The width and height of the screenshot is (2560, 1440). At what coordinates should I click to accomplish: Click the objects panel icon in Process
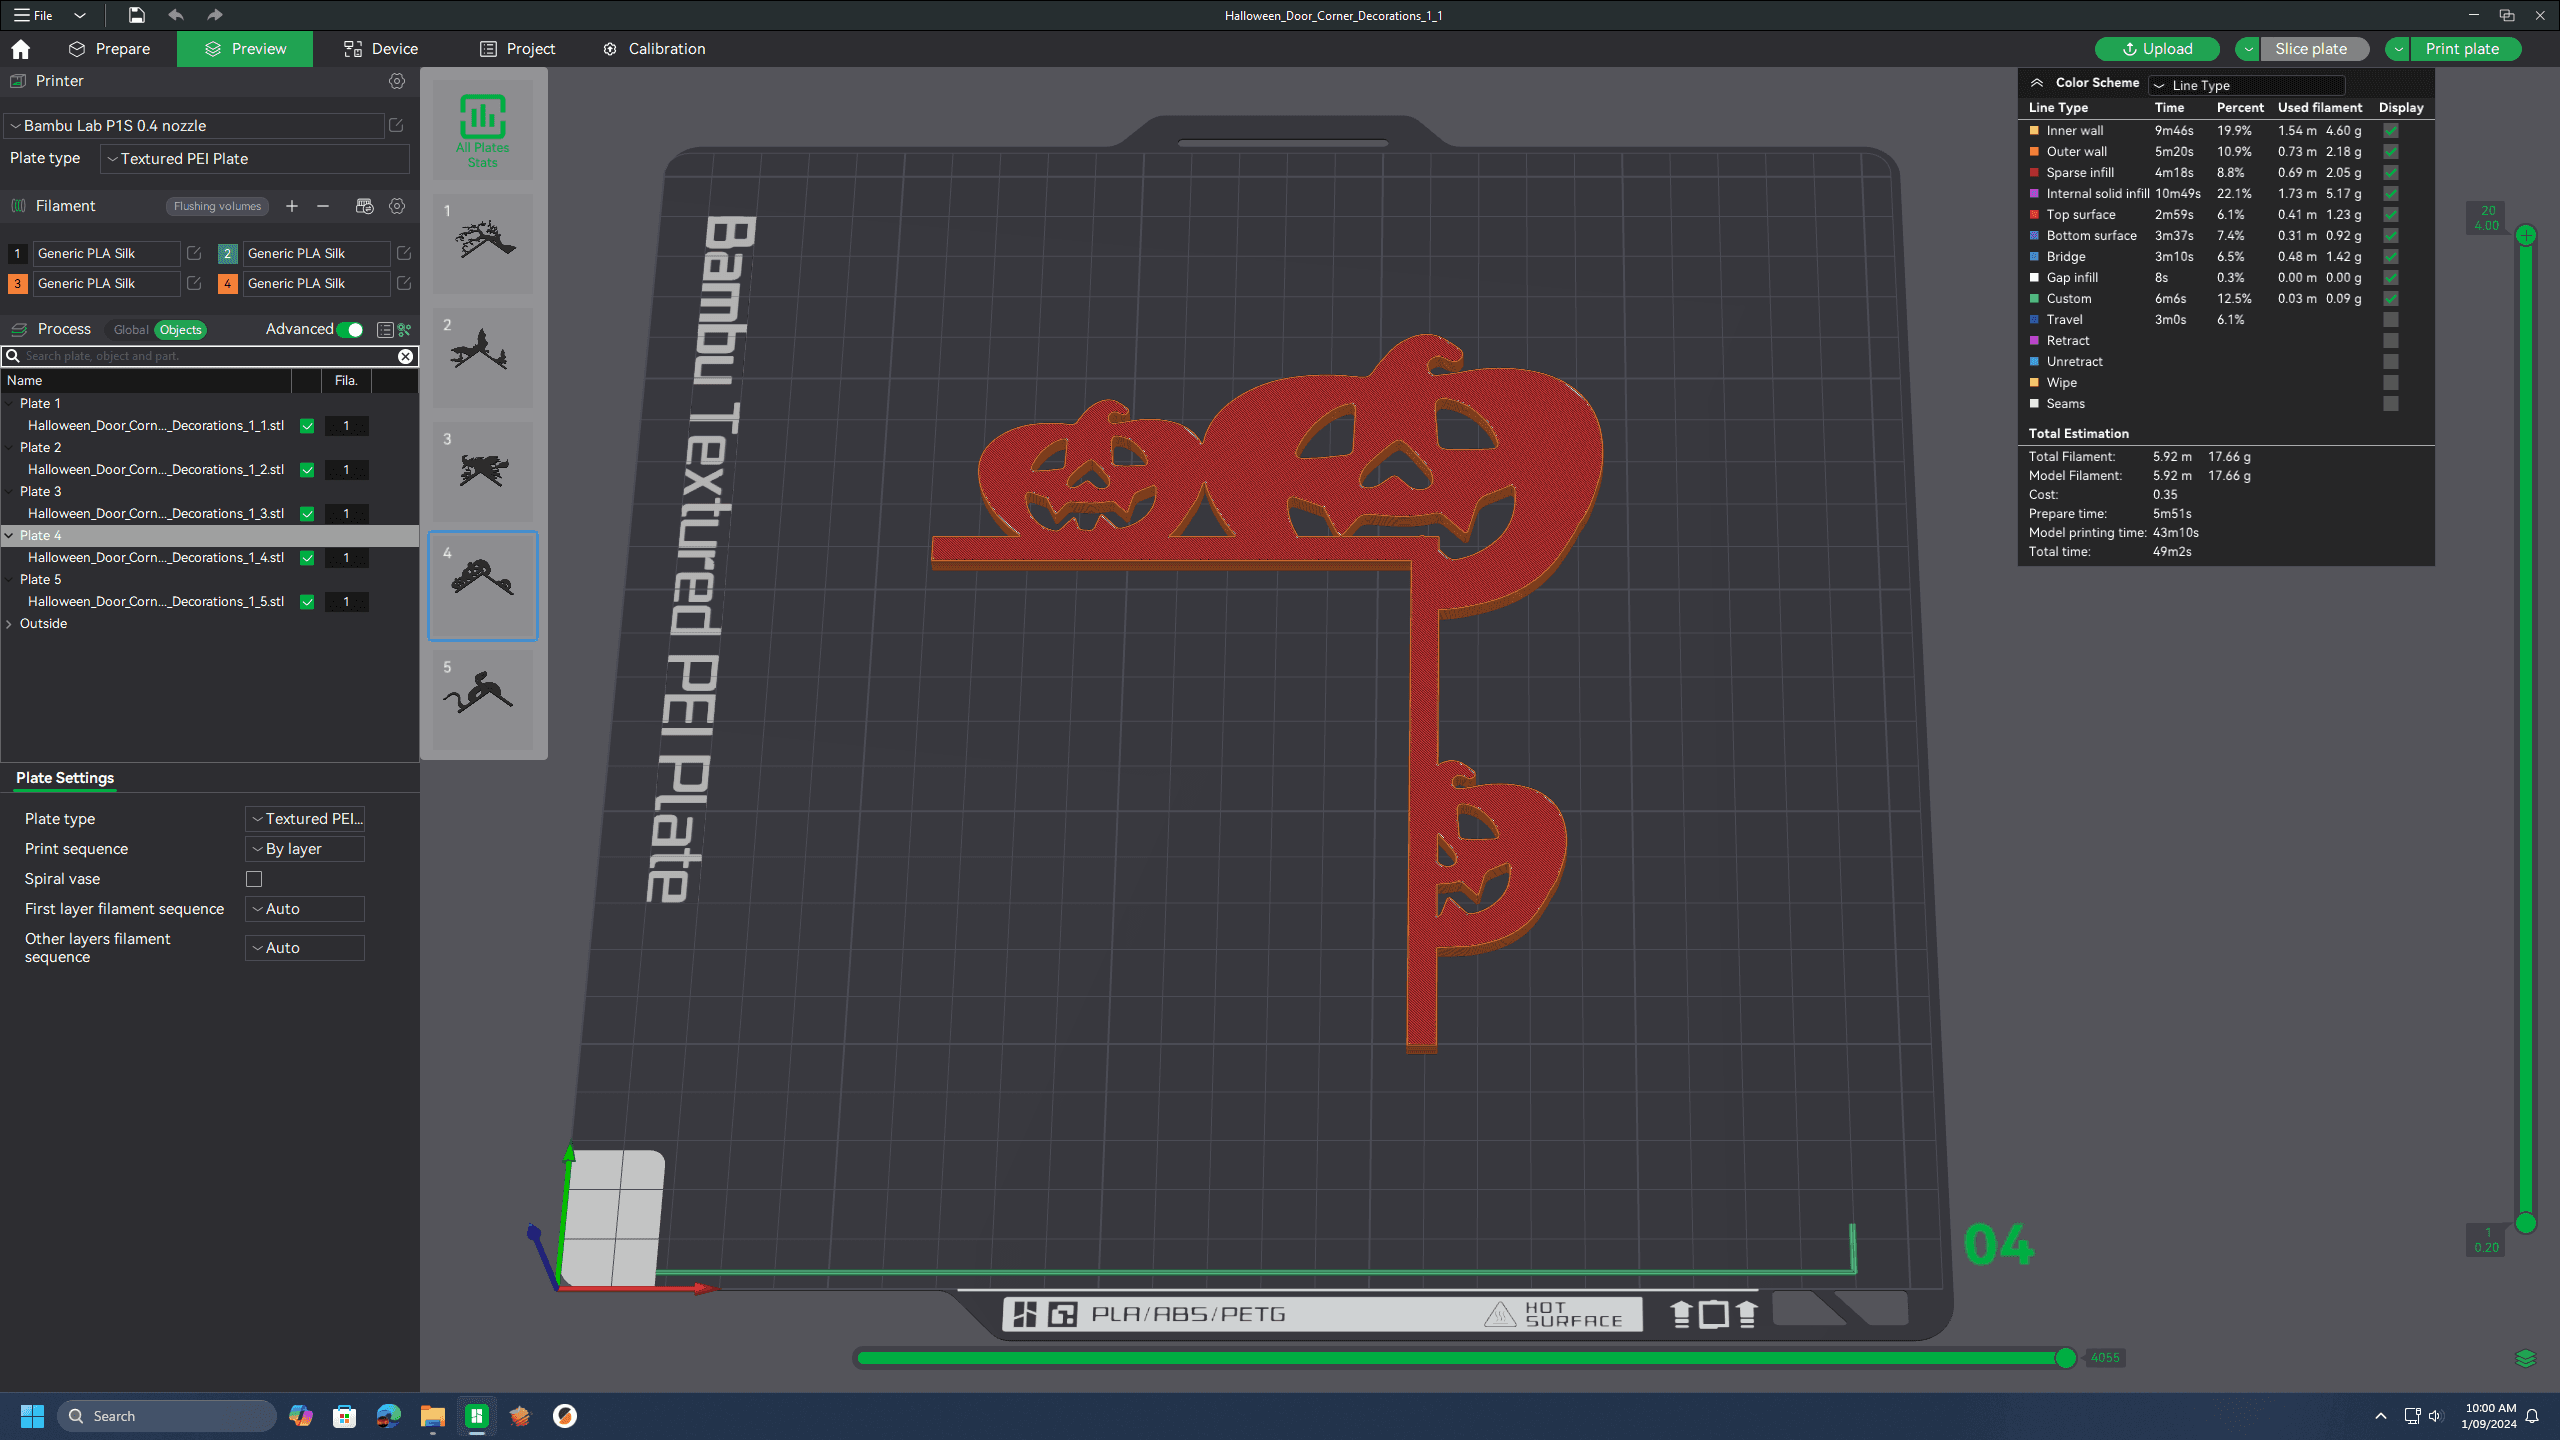click(x=380, y=329)
